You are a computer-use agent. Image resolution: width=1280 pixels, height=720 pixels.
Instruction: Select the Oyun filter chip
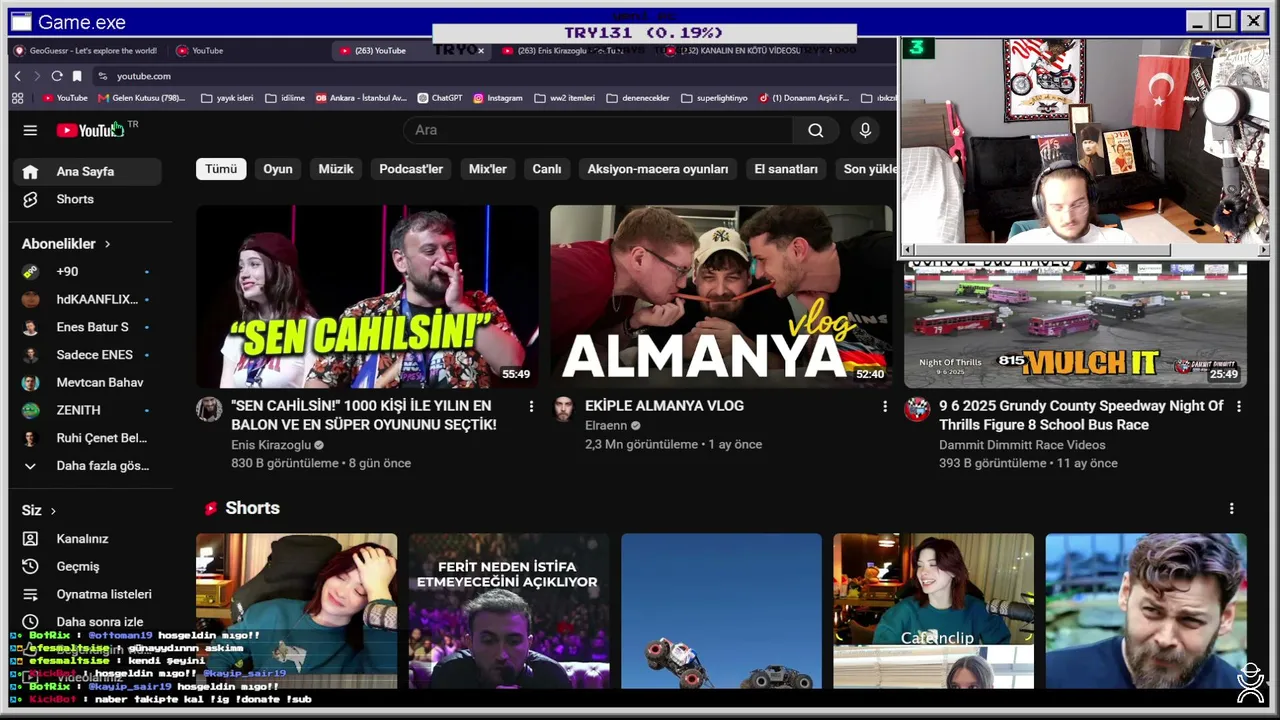(278, 169)
